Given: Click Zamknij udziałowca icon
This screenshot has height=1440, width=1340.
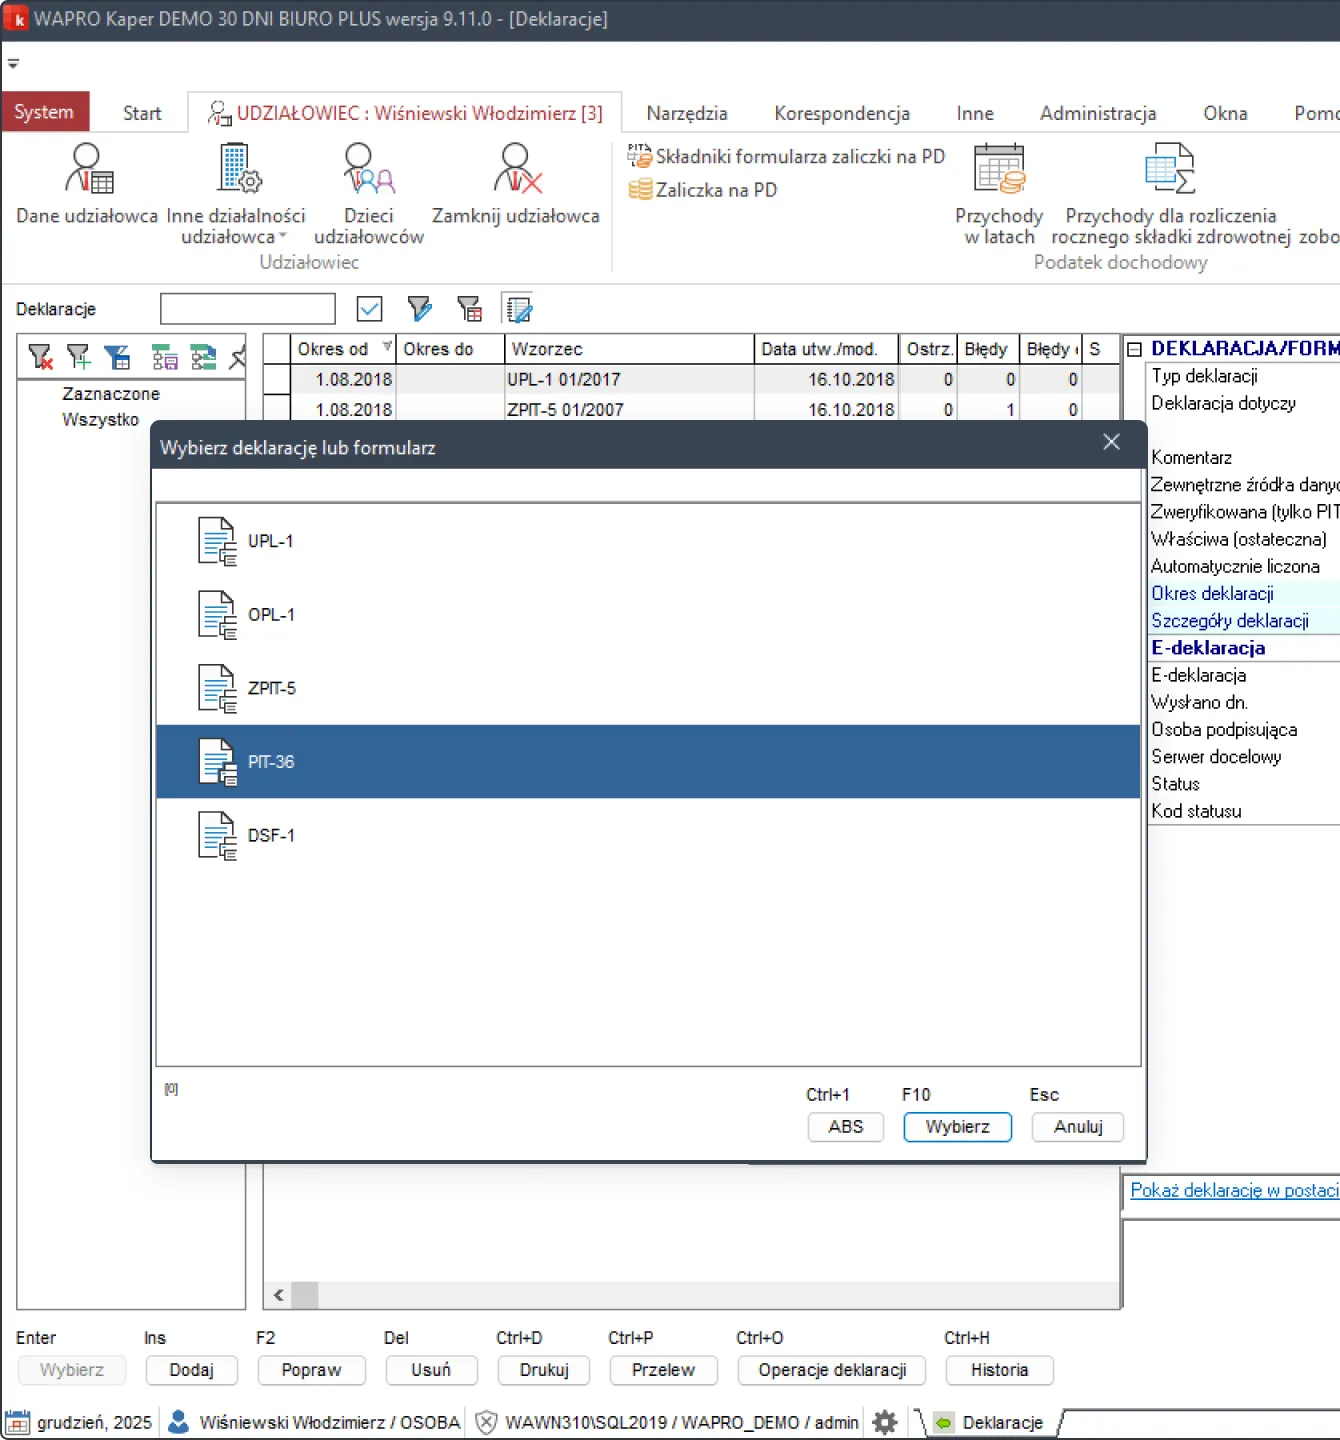Looking at the screenshot, I should point(516,168).
